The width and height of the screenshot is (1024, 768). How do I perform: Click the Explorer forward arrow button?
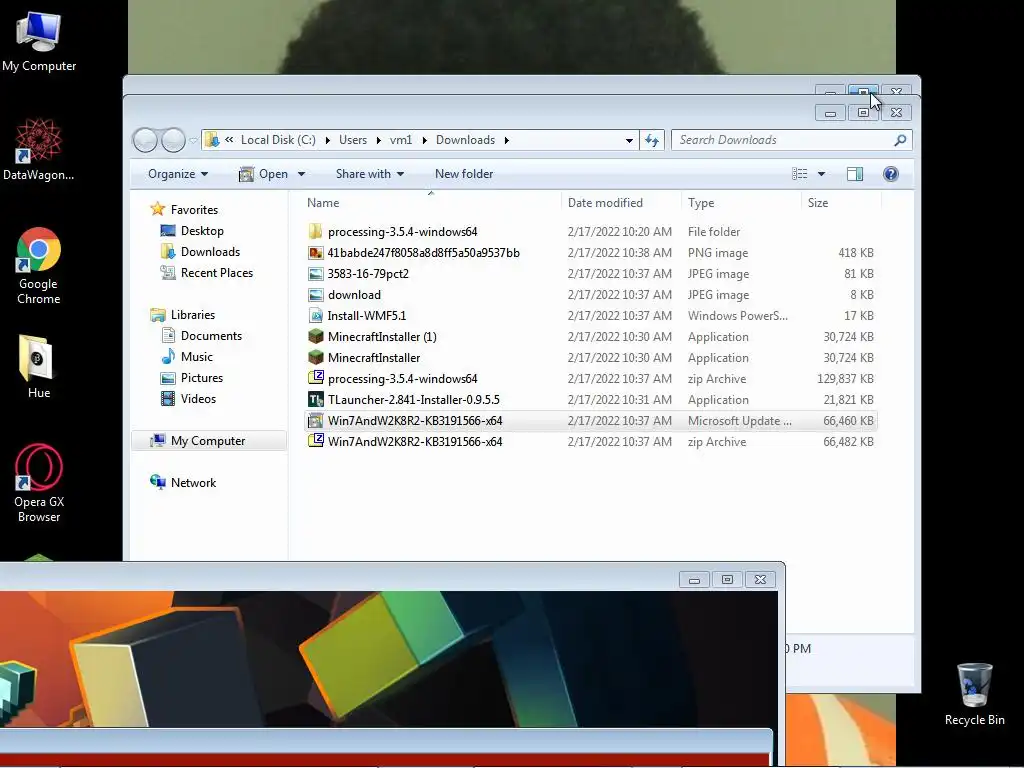[173, 140]
